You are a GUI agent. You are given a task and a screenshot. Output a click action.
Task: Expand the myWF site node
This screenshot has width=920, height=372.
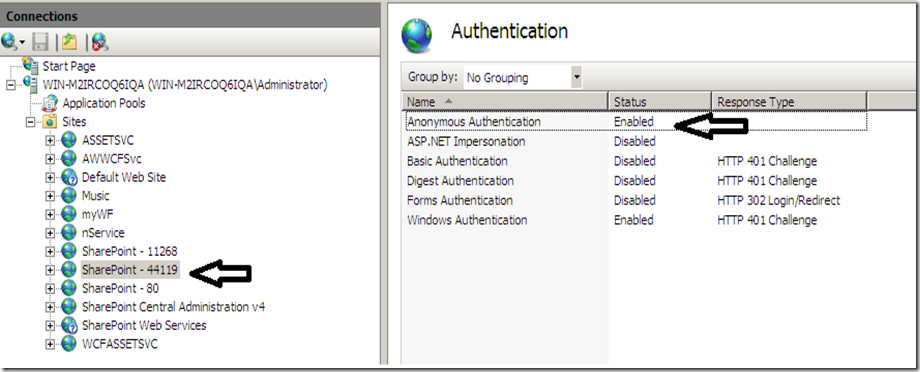[x=50, y=215]
